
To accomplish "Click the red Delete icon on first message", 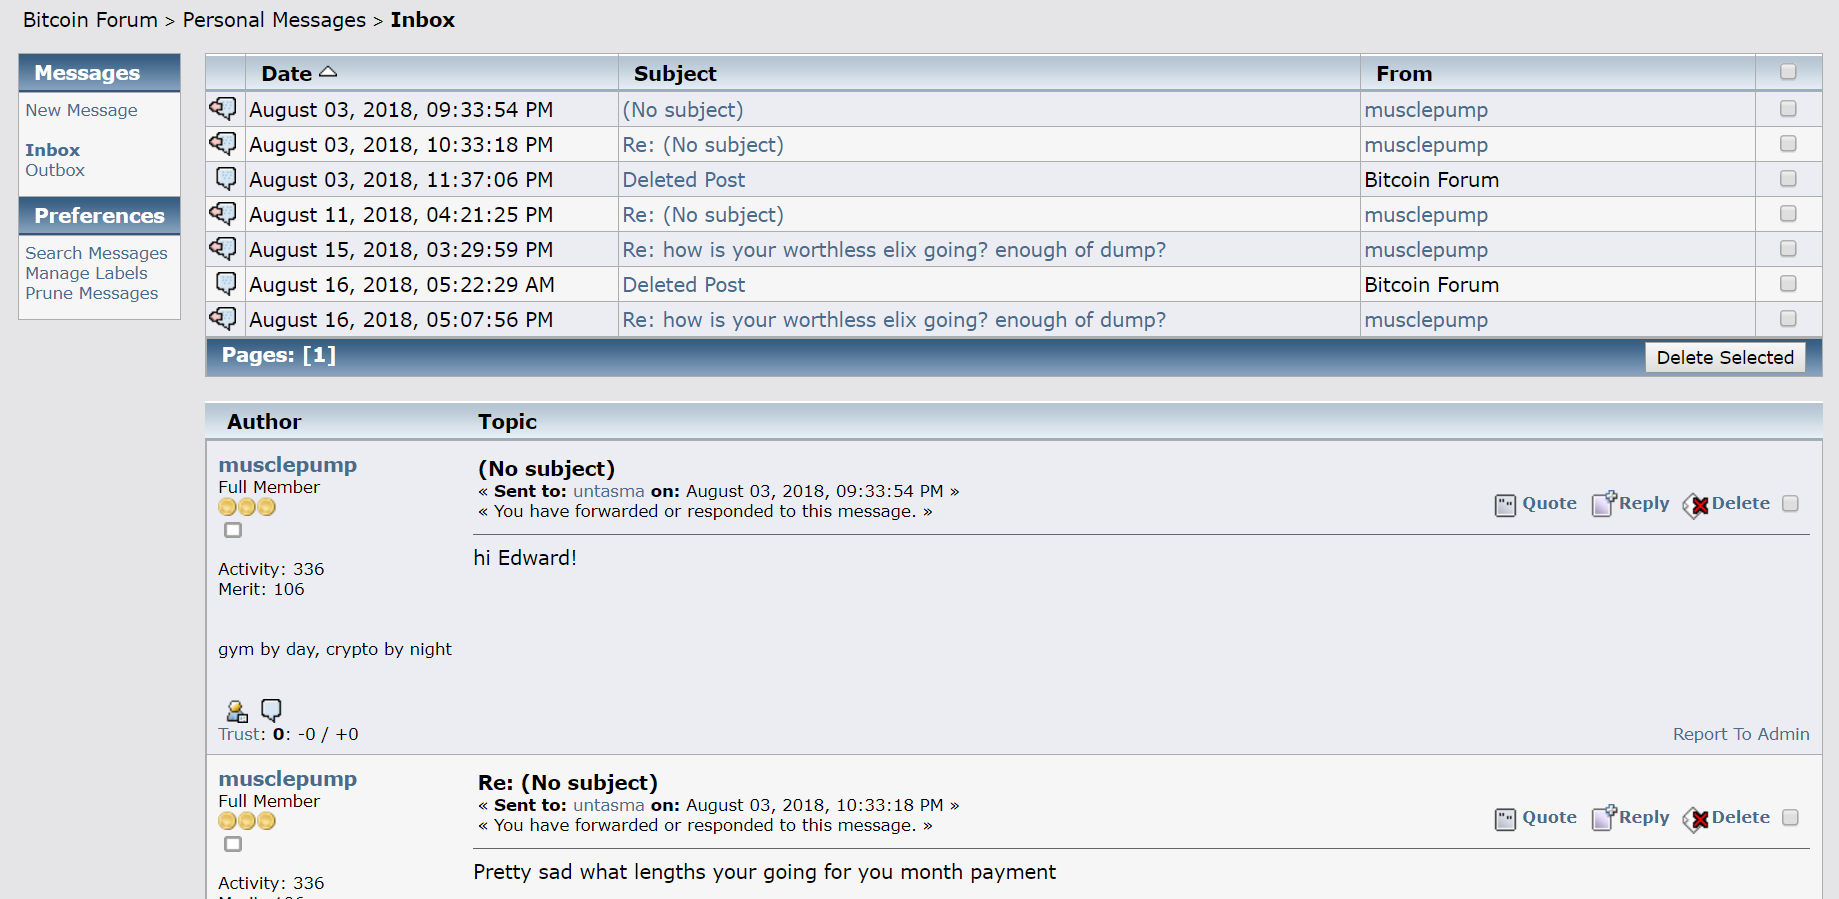I will (1696, 505).
